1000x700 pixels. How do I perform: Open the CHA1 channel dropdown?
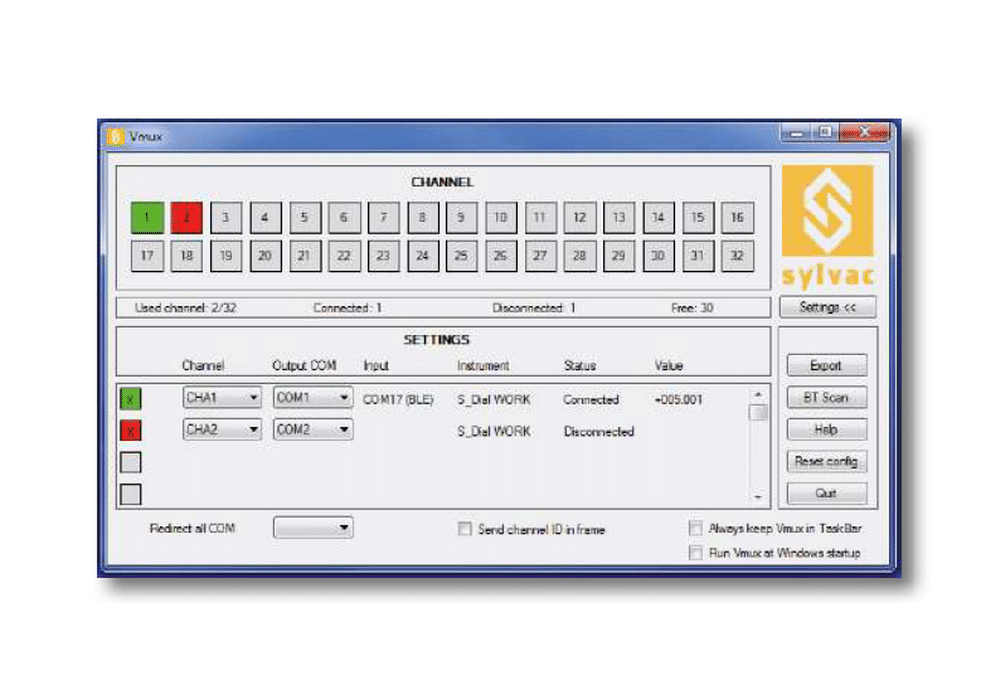(x=222, y=397)
